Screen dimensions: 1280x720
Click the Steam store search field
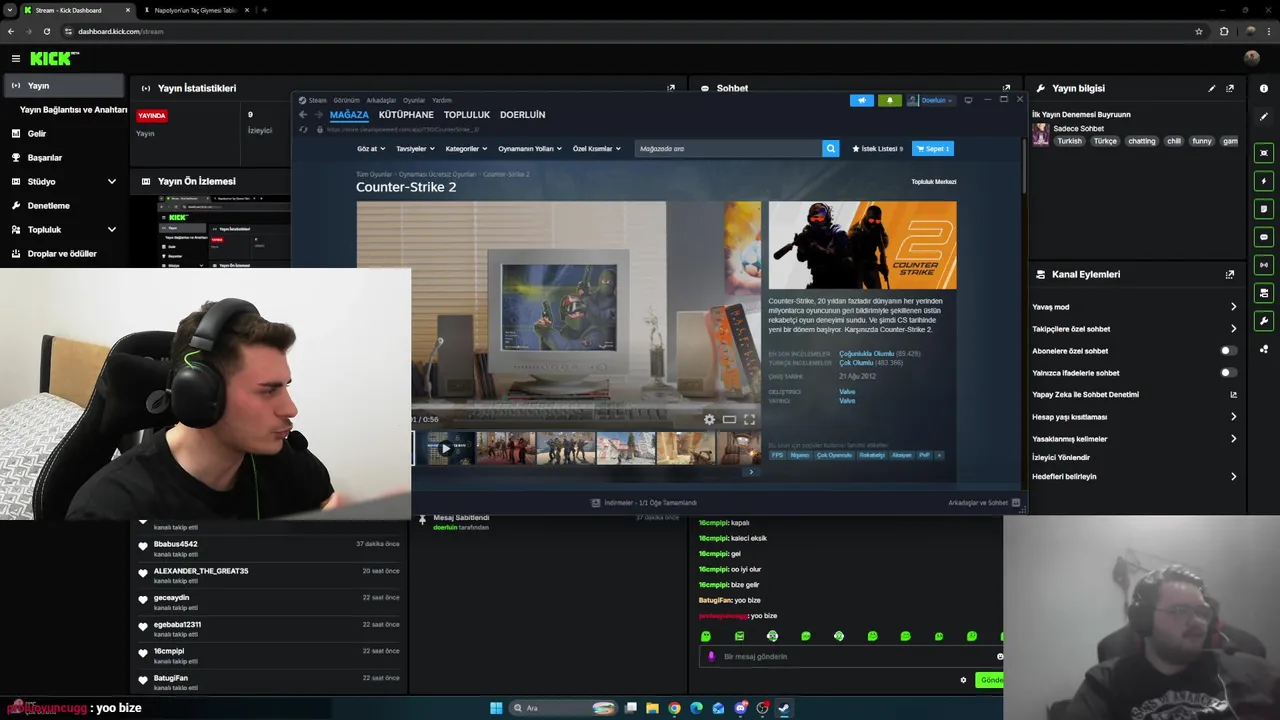727,149
